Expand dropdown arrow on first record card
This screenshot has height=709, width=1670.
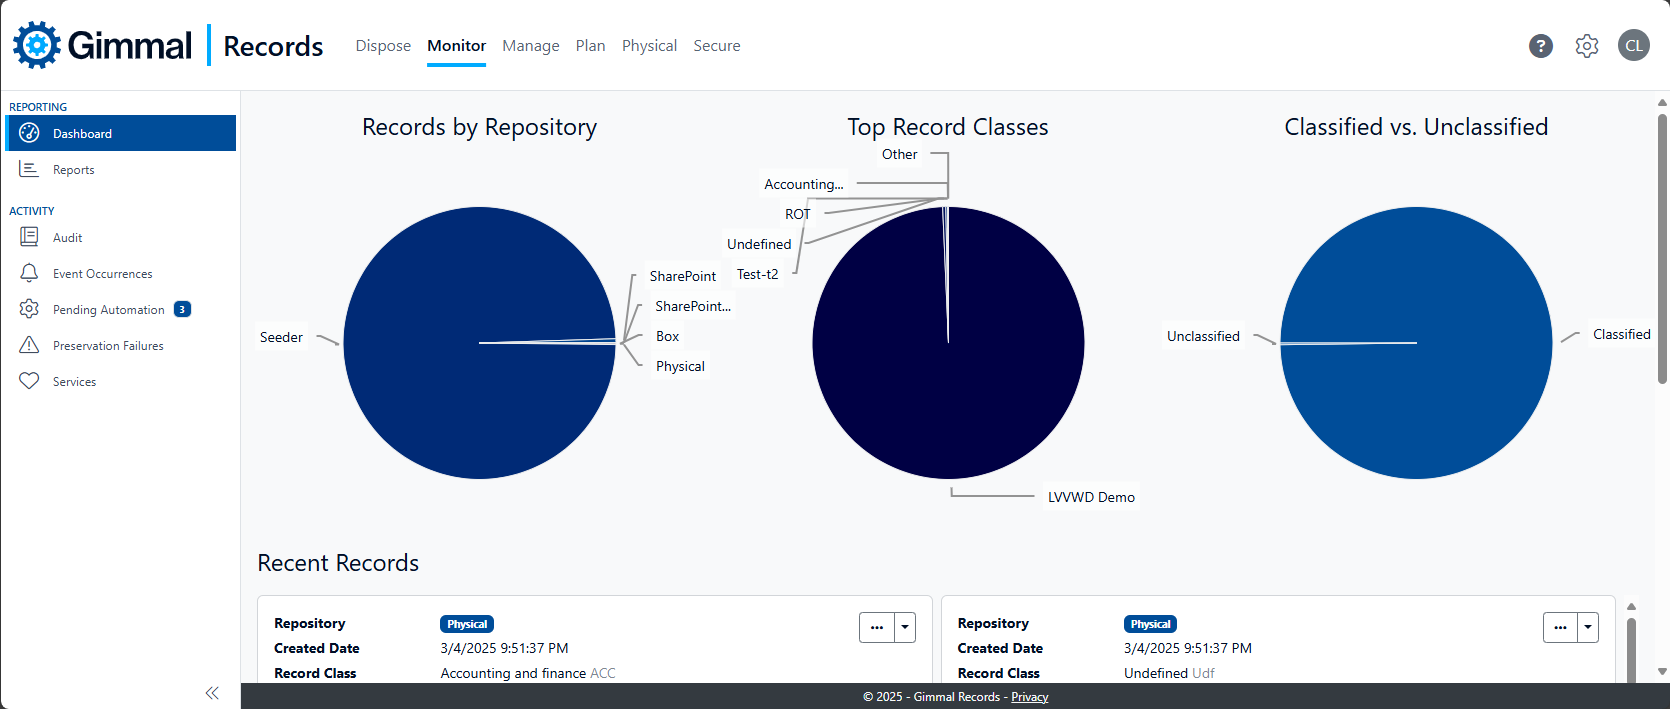point(905,627)
